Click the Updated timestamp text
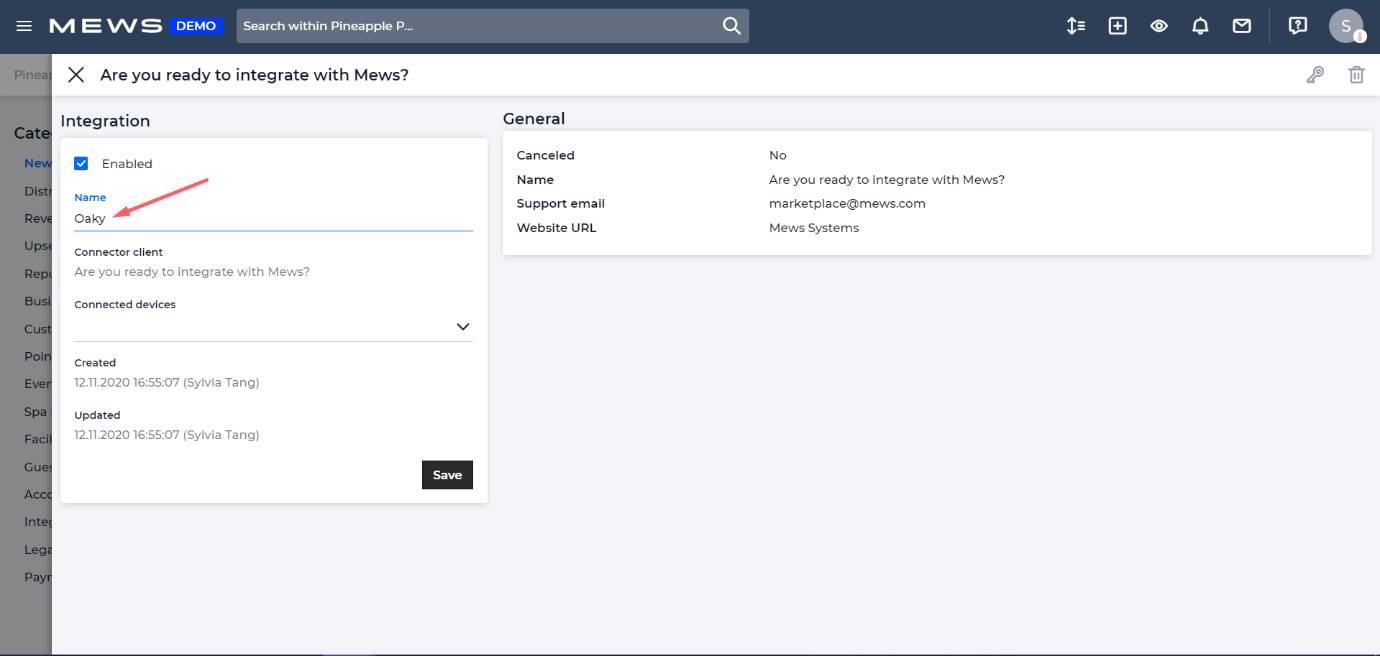This screenshot has width=1380, height=656. pos(167,435)
